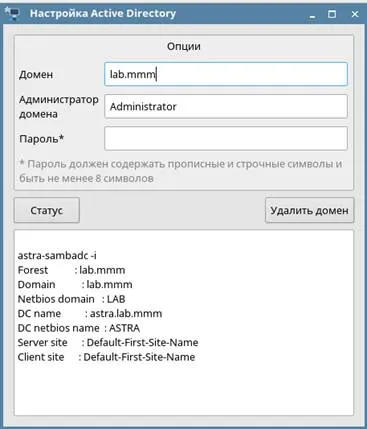Click the Domain : lab.mmm output line
This screenshot has width=367, height=429.
click(x=75, y=284)
